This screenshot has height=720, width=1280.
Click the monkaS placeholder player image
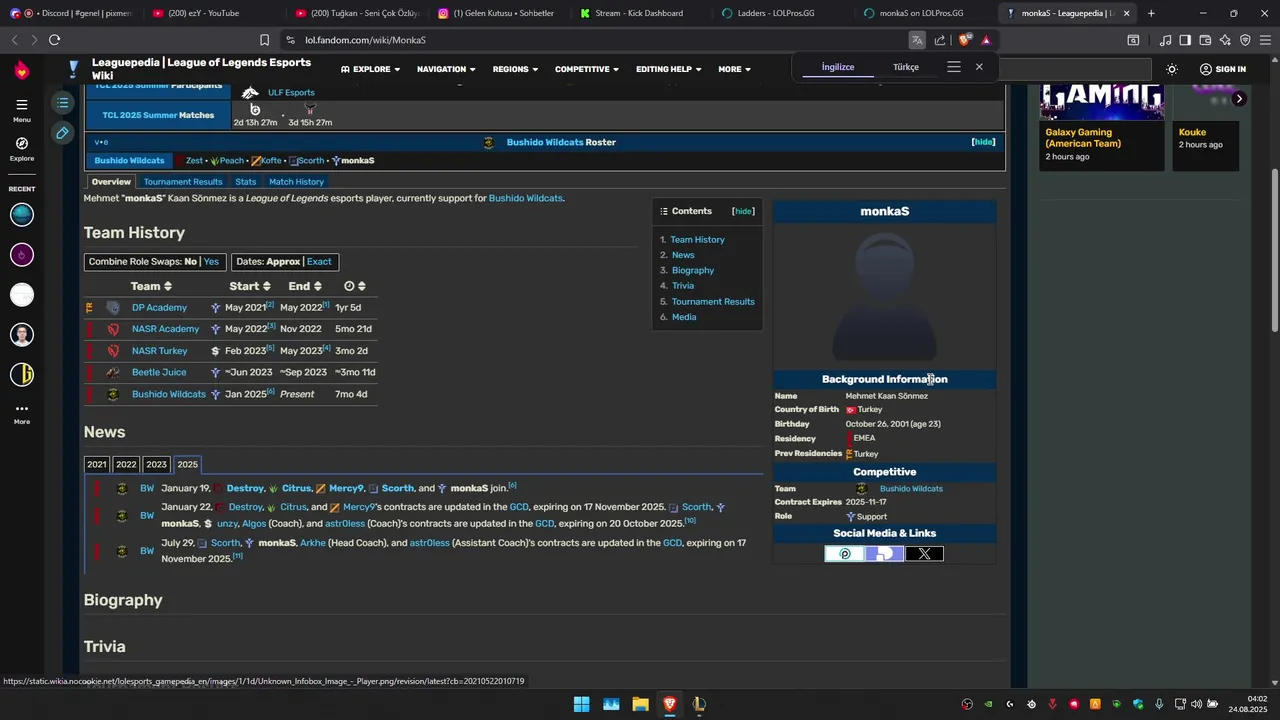pyautogui.click(x=884, y=297)
